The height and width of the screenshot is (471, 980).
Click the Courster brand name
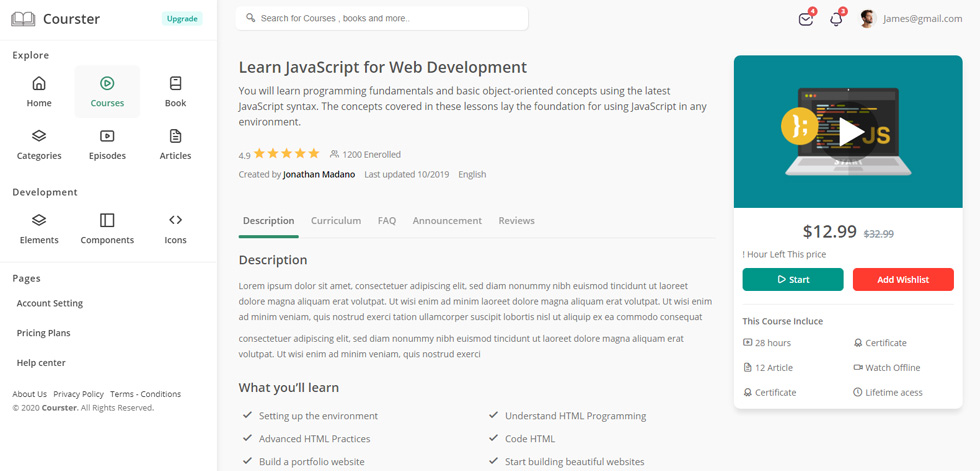(71, 19)
